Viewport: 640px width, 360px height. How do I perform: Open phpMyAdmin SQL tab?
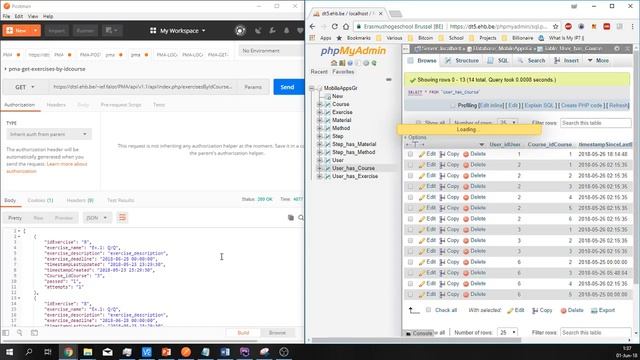[x=498, y=60]
